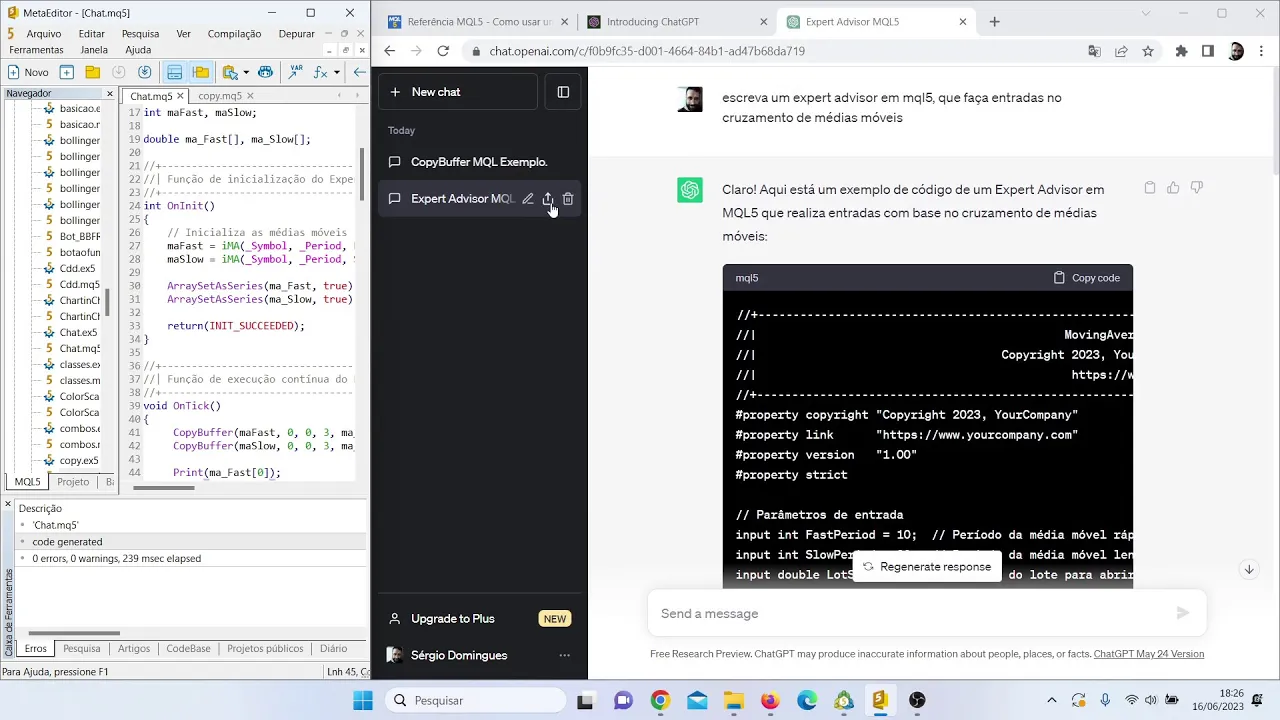Switch to Referência MQL5 browser tab
Image resolution: width=1280 pixels, height=720 pixels.
478,22
